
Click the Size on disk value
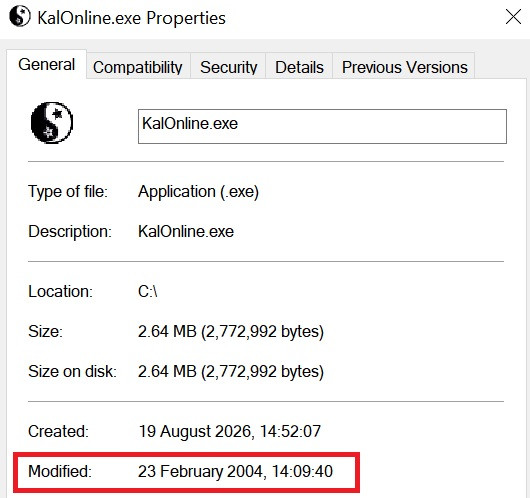231,371
